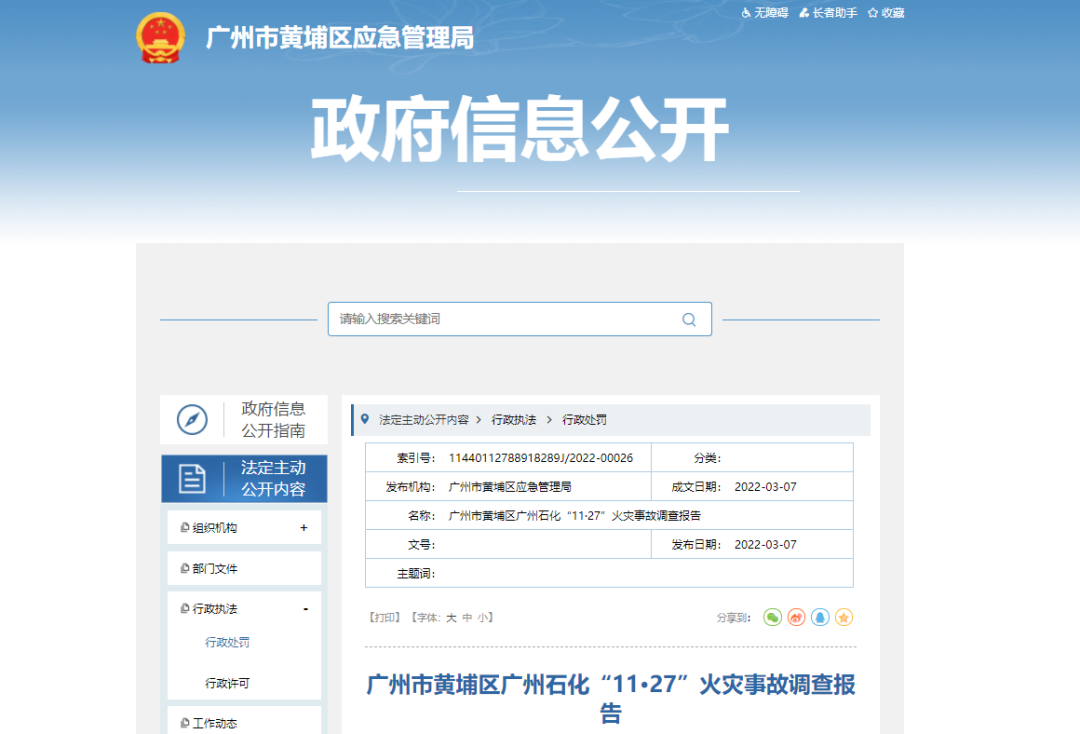Click the file icon beside 行政执法
This screenshot has width=1080, height=734.
coord(185,608)
